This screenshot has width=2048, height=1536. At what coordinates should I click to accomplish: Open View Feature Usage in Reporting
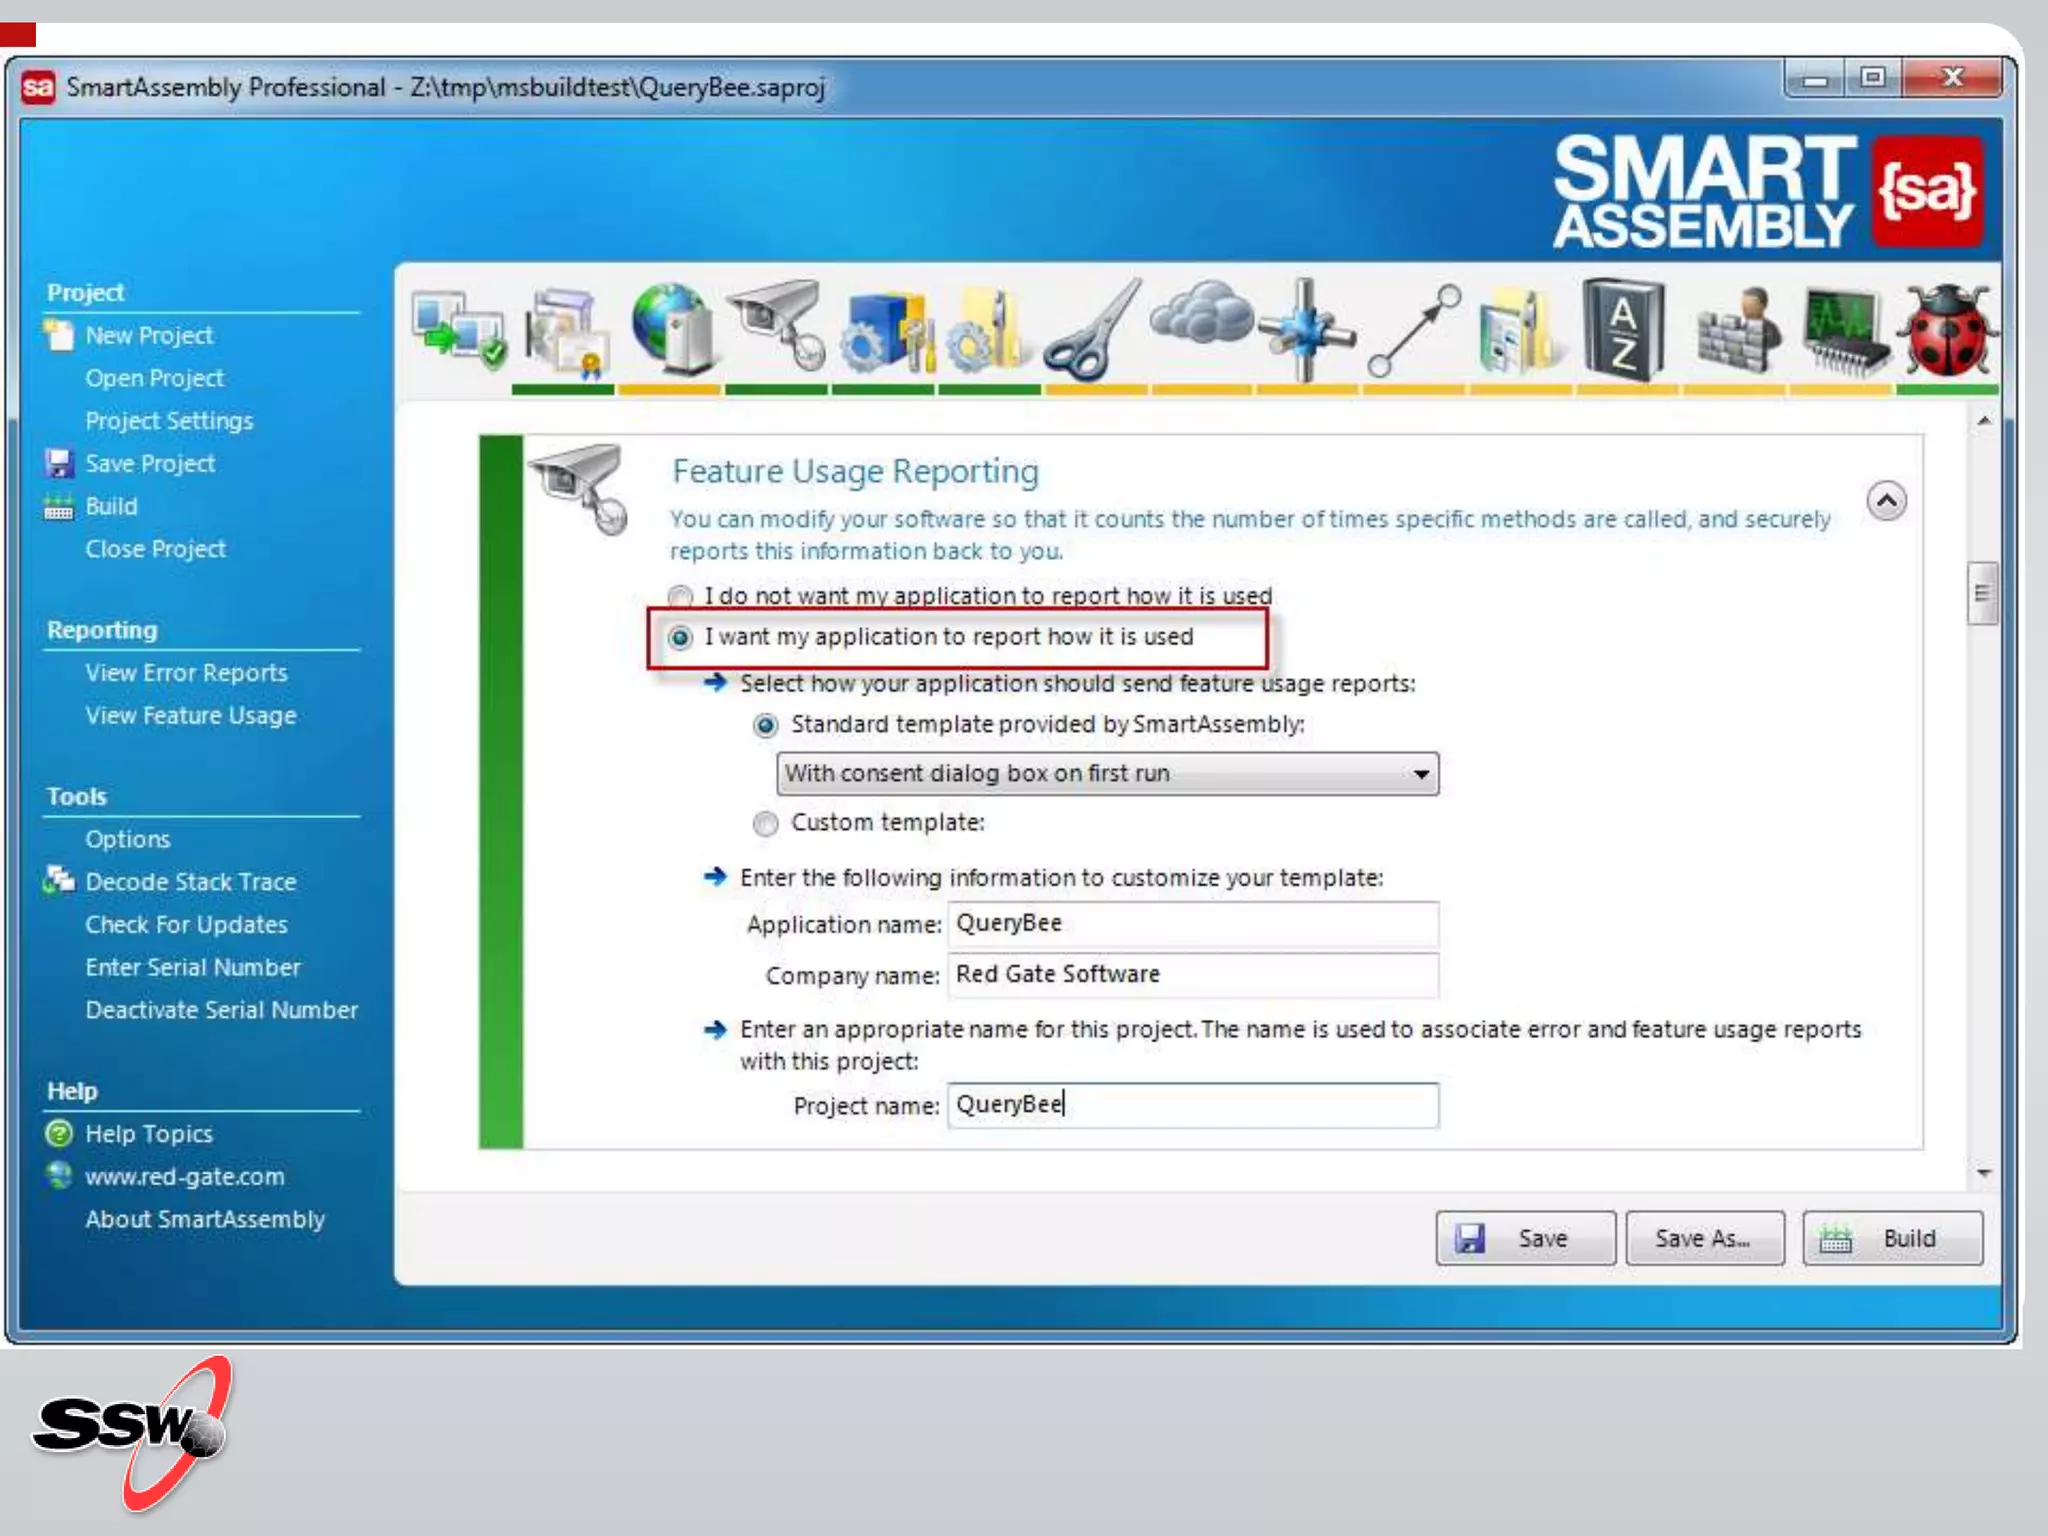190,716
